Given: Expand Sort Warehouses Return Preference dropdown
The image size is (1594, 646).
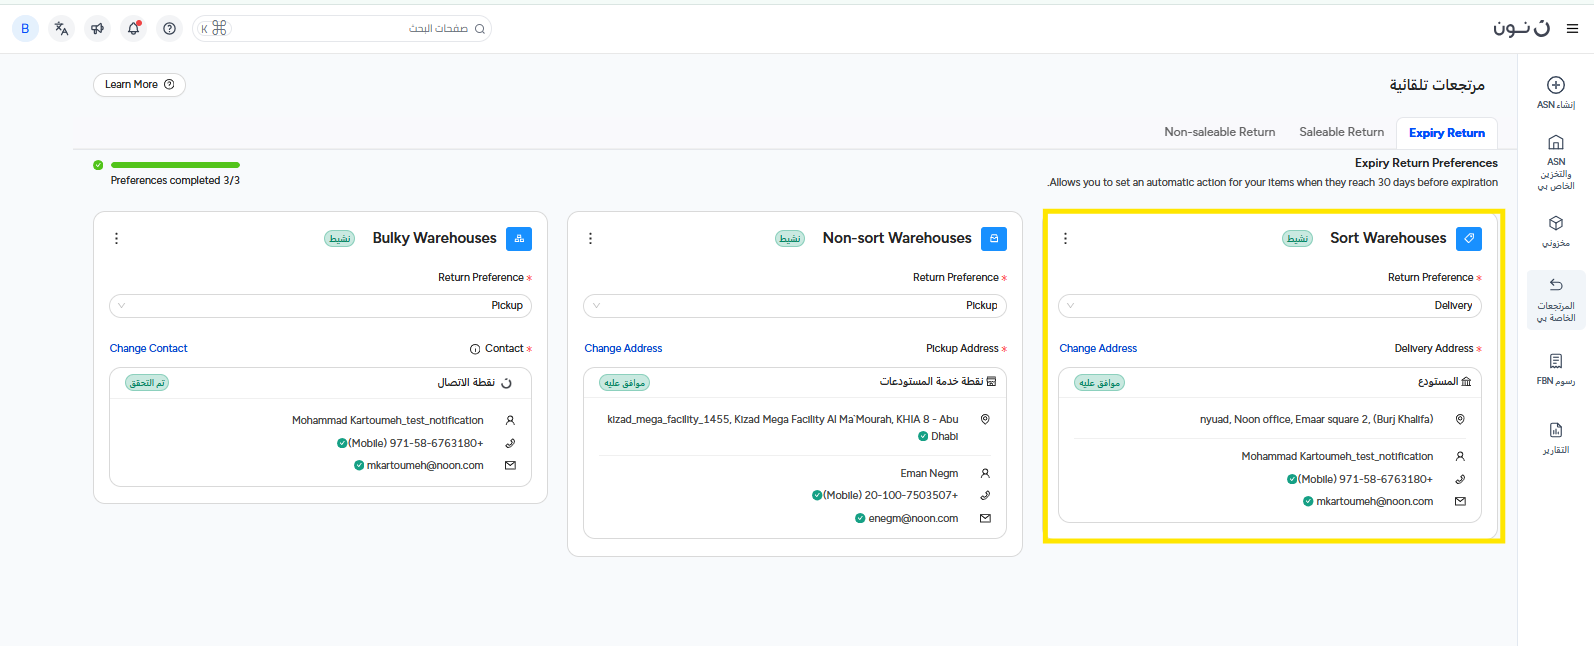Looking at the screenshot, I should tap(1269, 306).
